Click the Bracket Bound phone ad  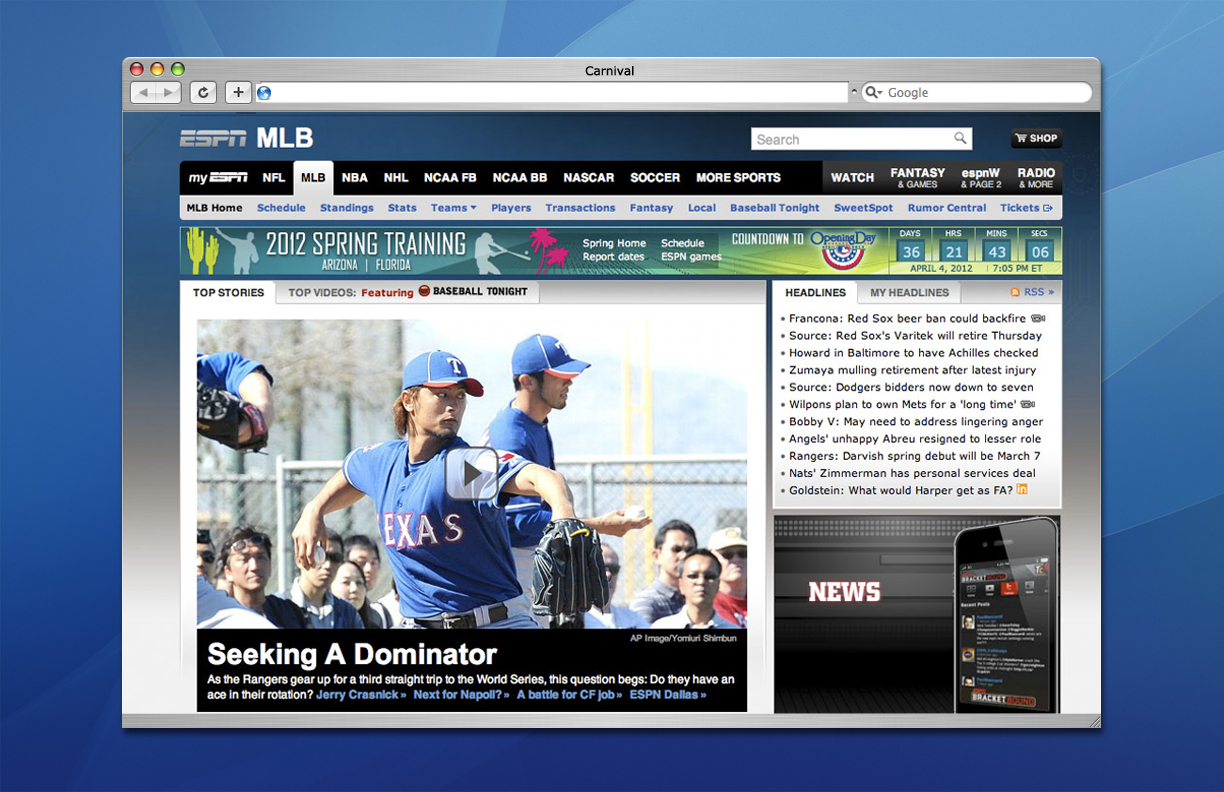(x=917, y=613)
